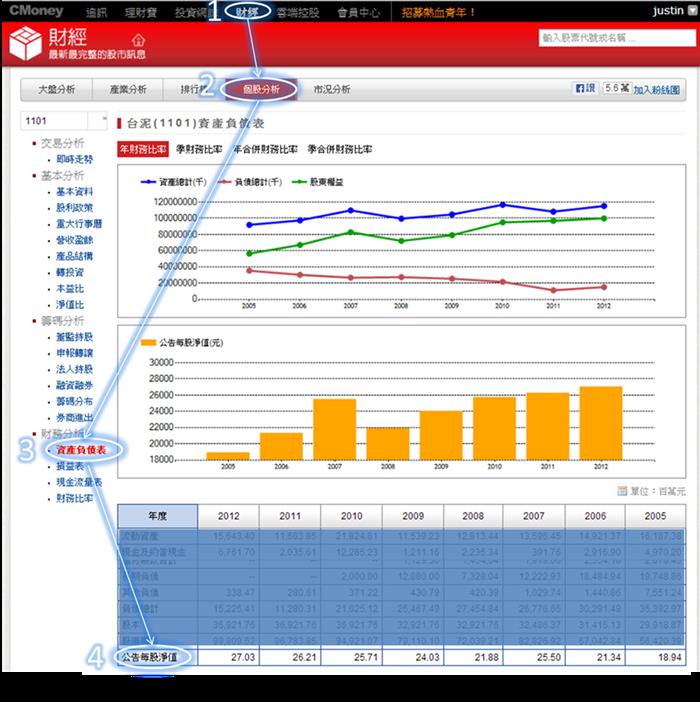Screen dimensions: 700x702
Task: Click the 2012 orange bar in chart
Action: 601,423
